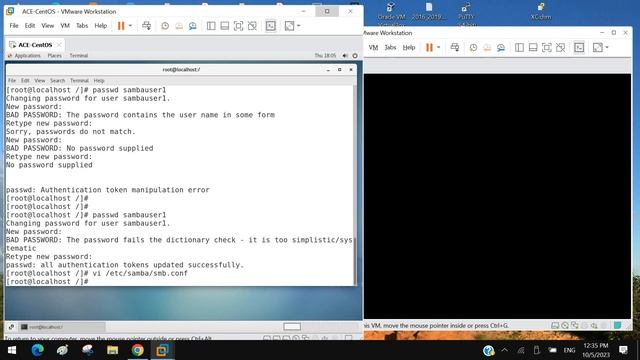Open terminal window's Search menu
Image resolution: width=640 pixels, height=360 pixels.
coord(58,80)
